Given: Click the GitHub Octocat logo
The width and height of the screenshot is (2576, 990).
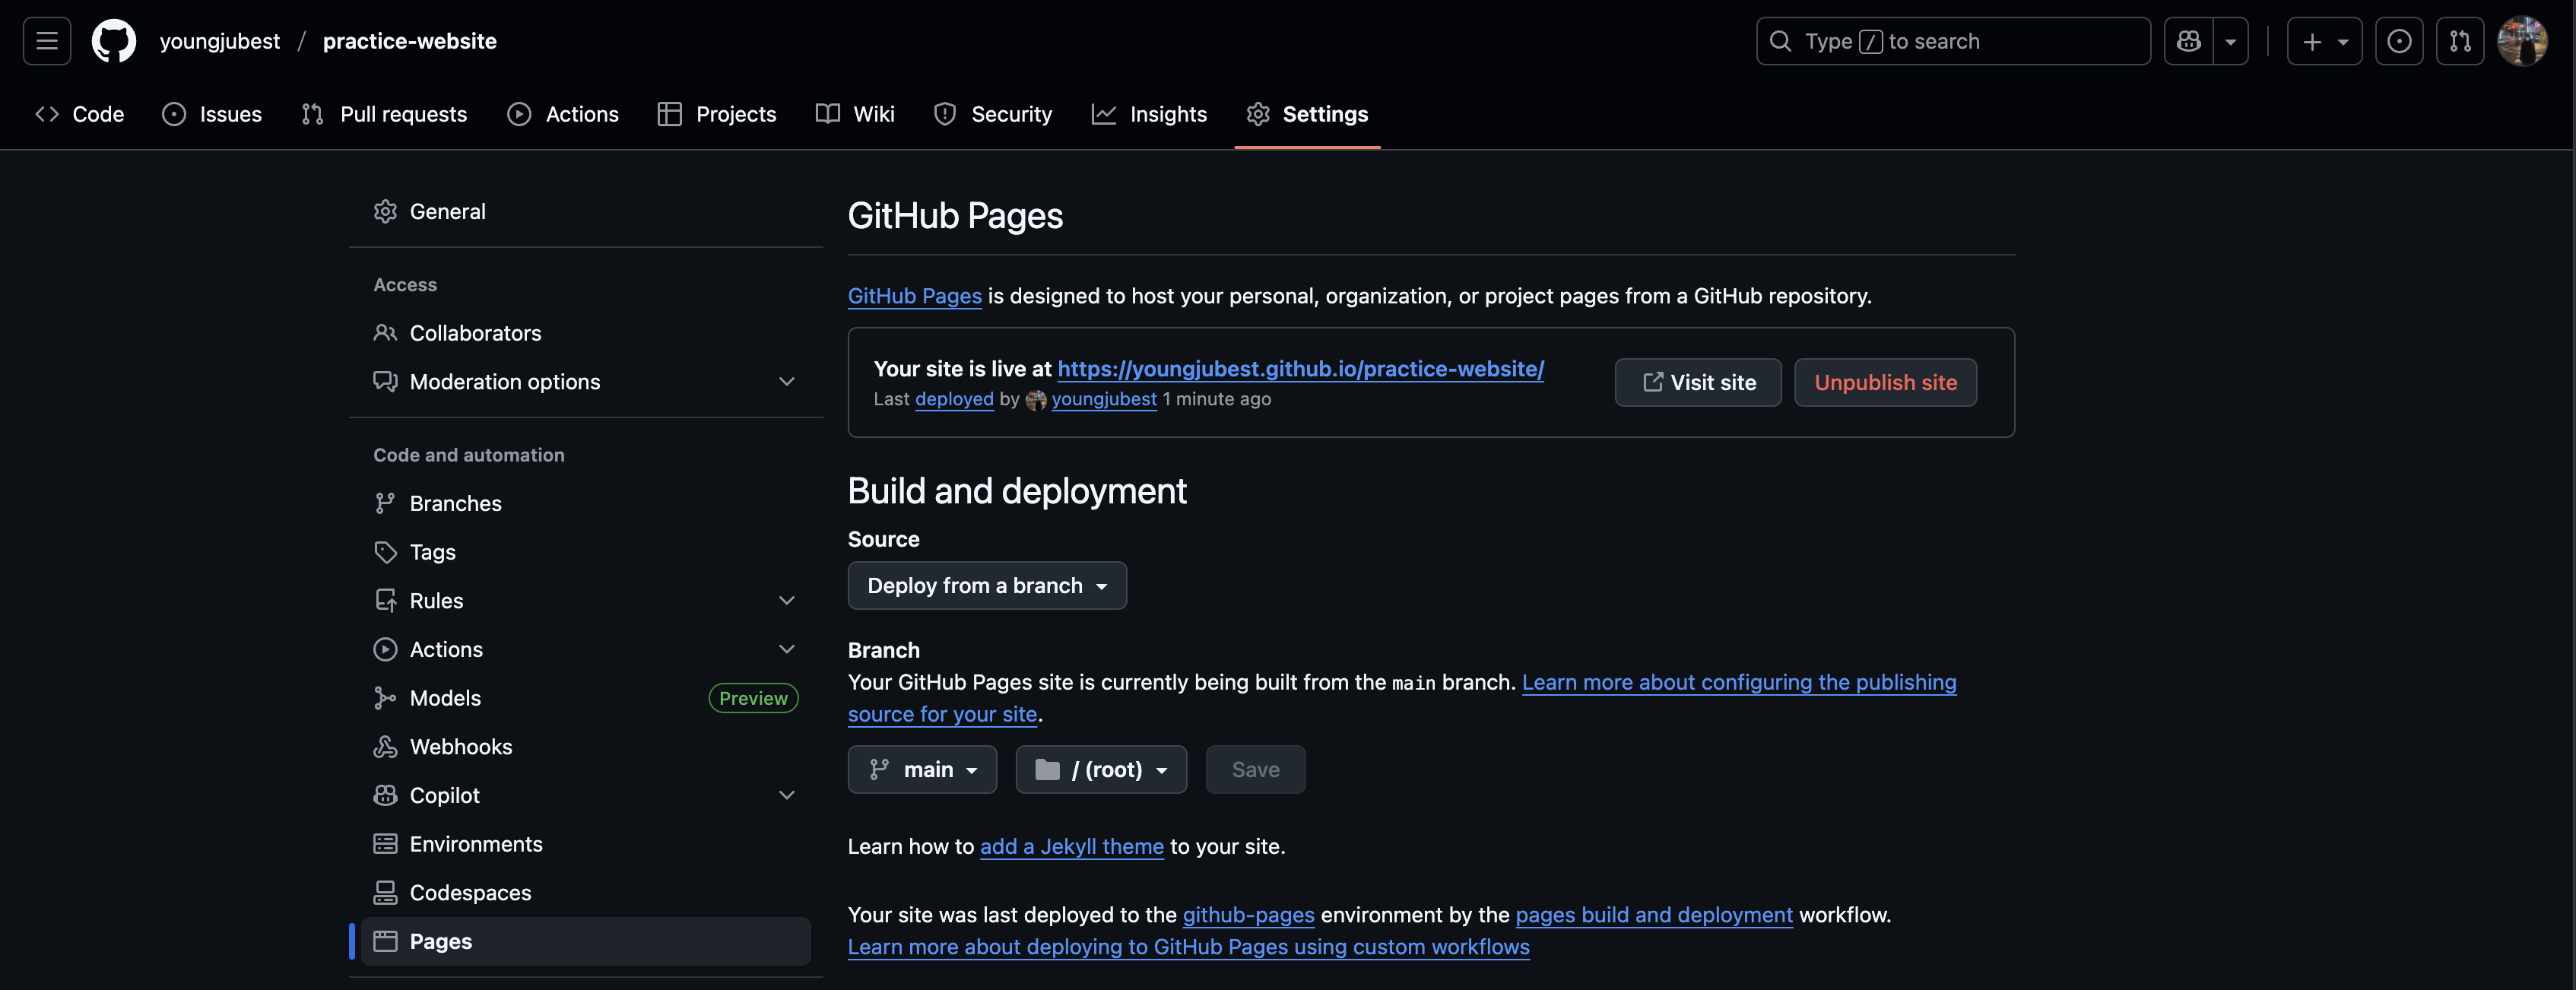Looking at the screenshot, I should [x=114, y=41].
